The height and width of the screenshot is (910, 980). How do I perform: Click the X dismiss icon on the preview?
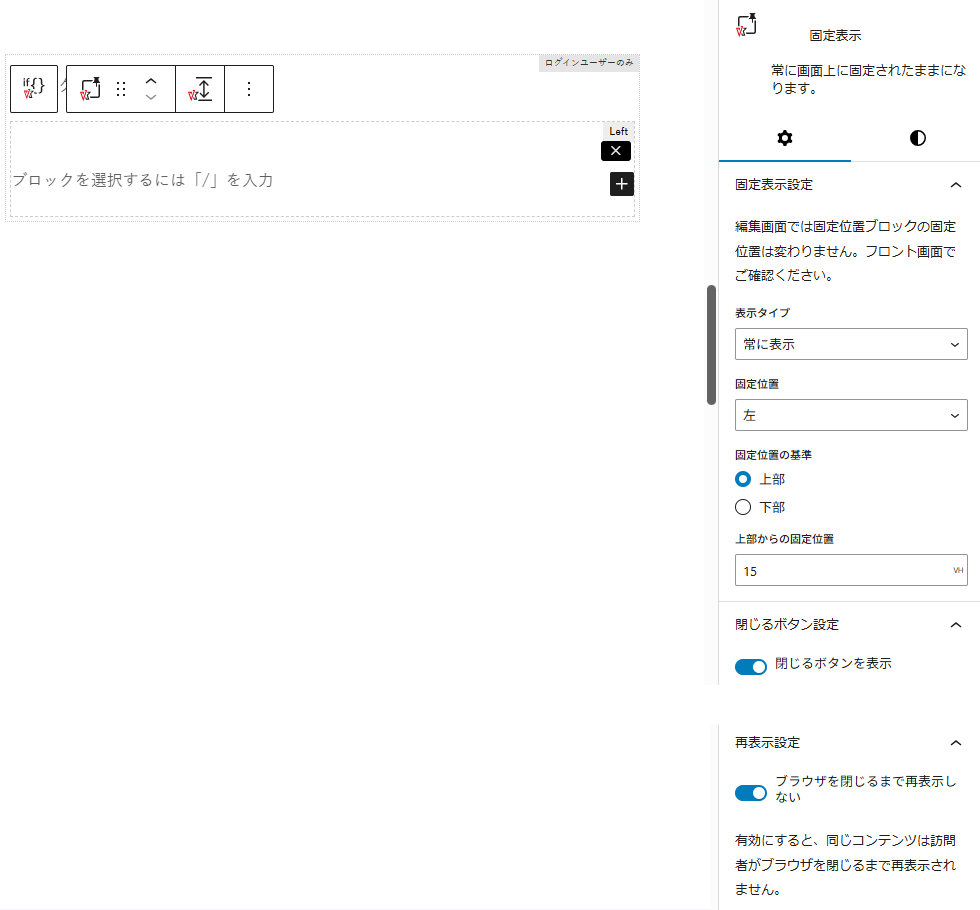(x=615, y=151)
